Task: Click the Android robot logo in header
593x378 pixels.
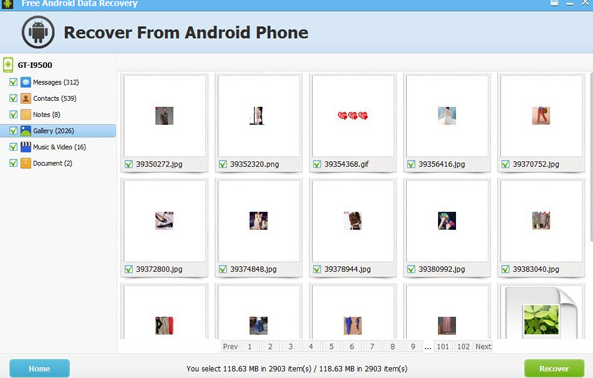Action: coord(38,32)
